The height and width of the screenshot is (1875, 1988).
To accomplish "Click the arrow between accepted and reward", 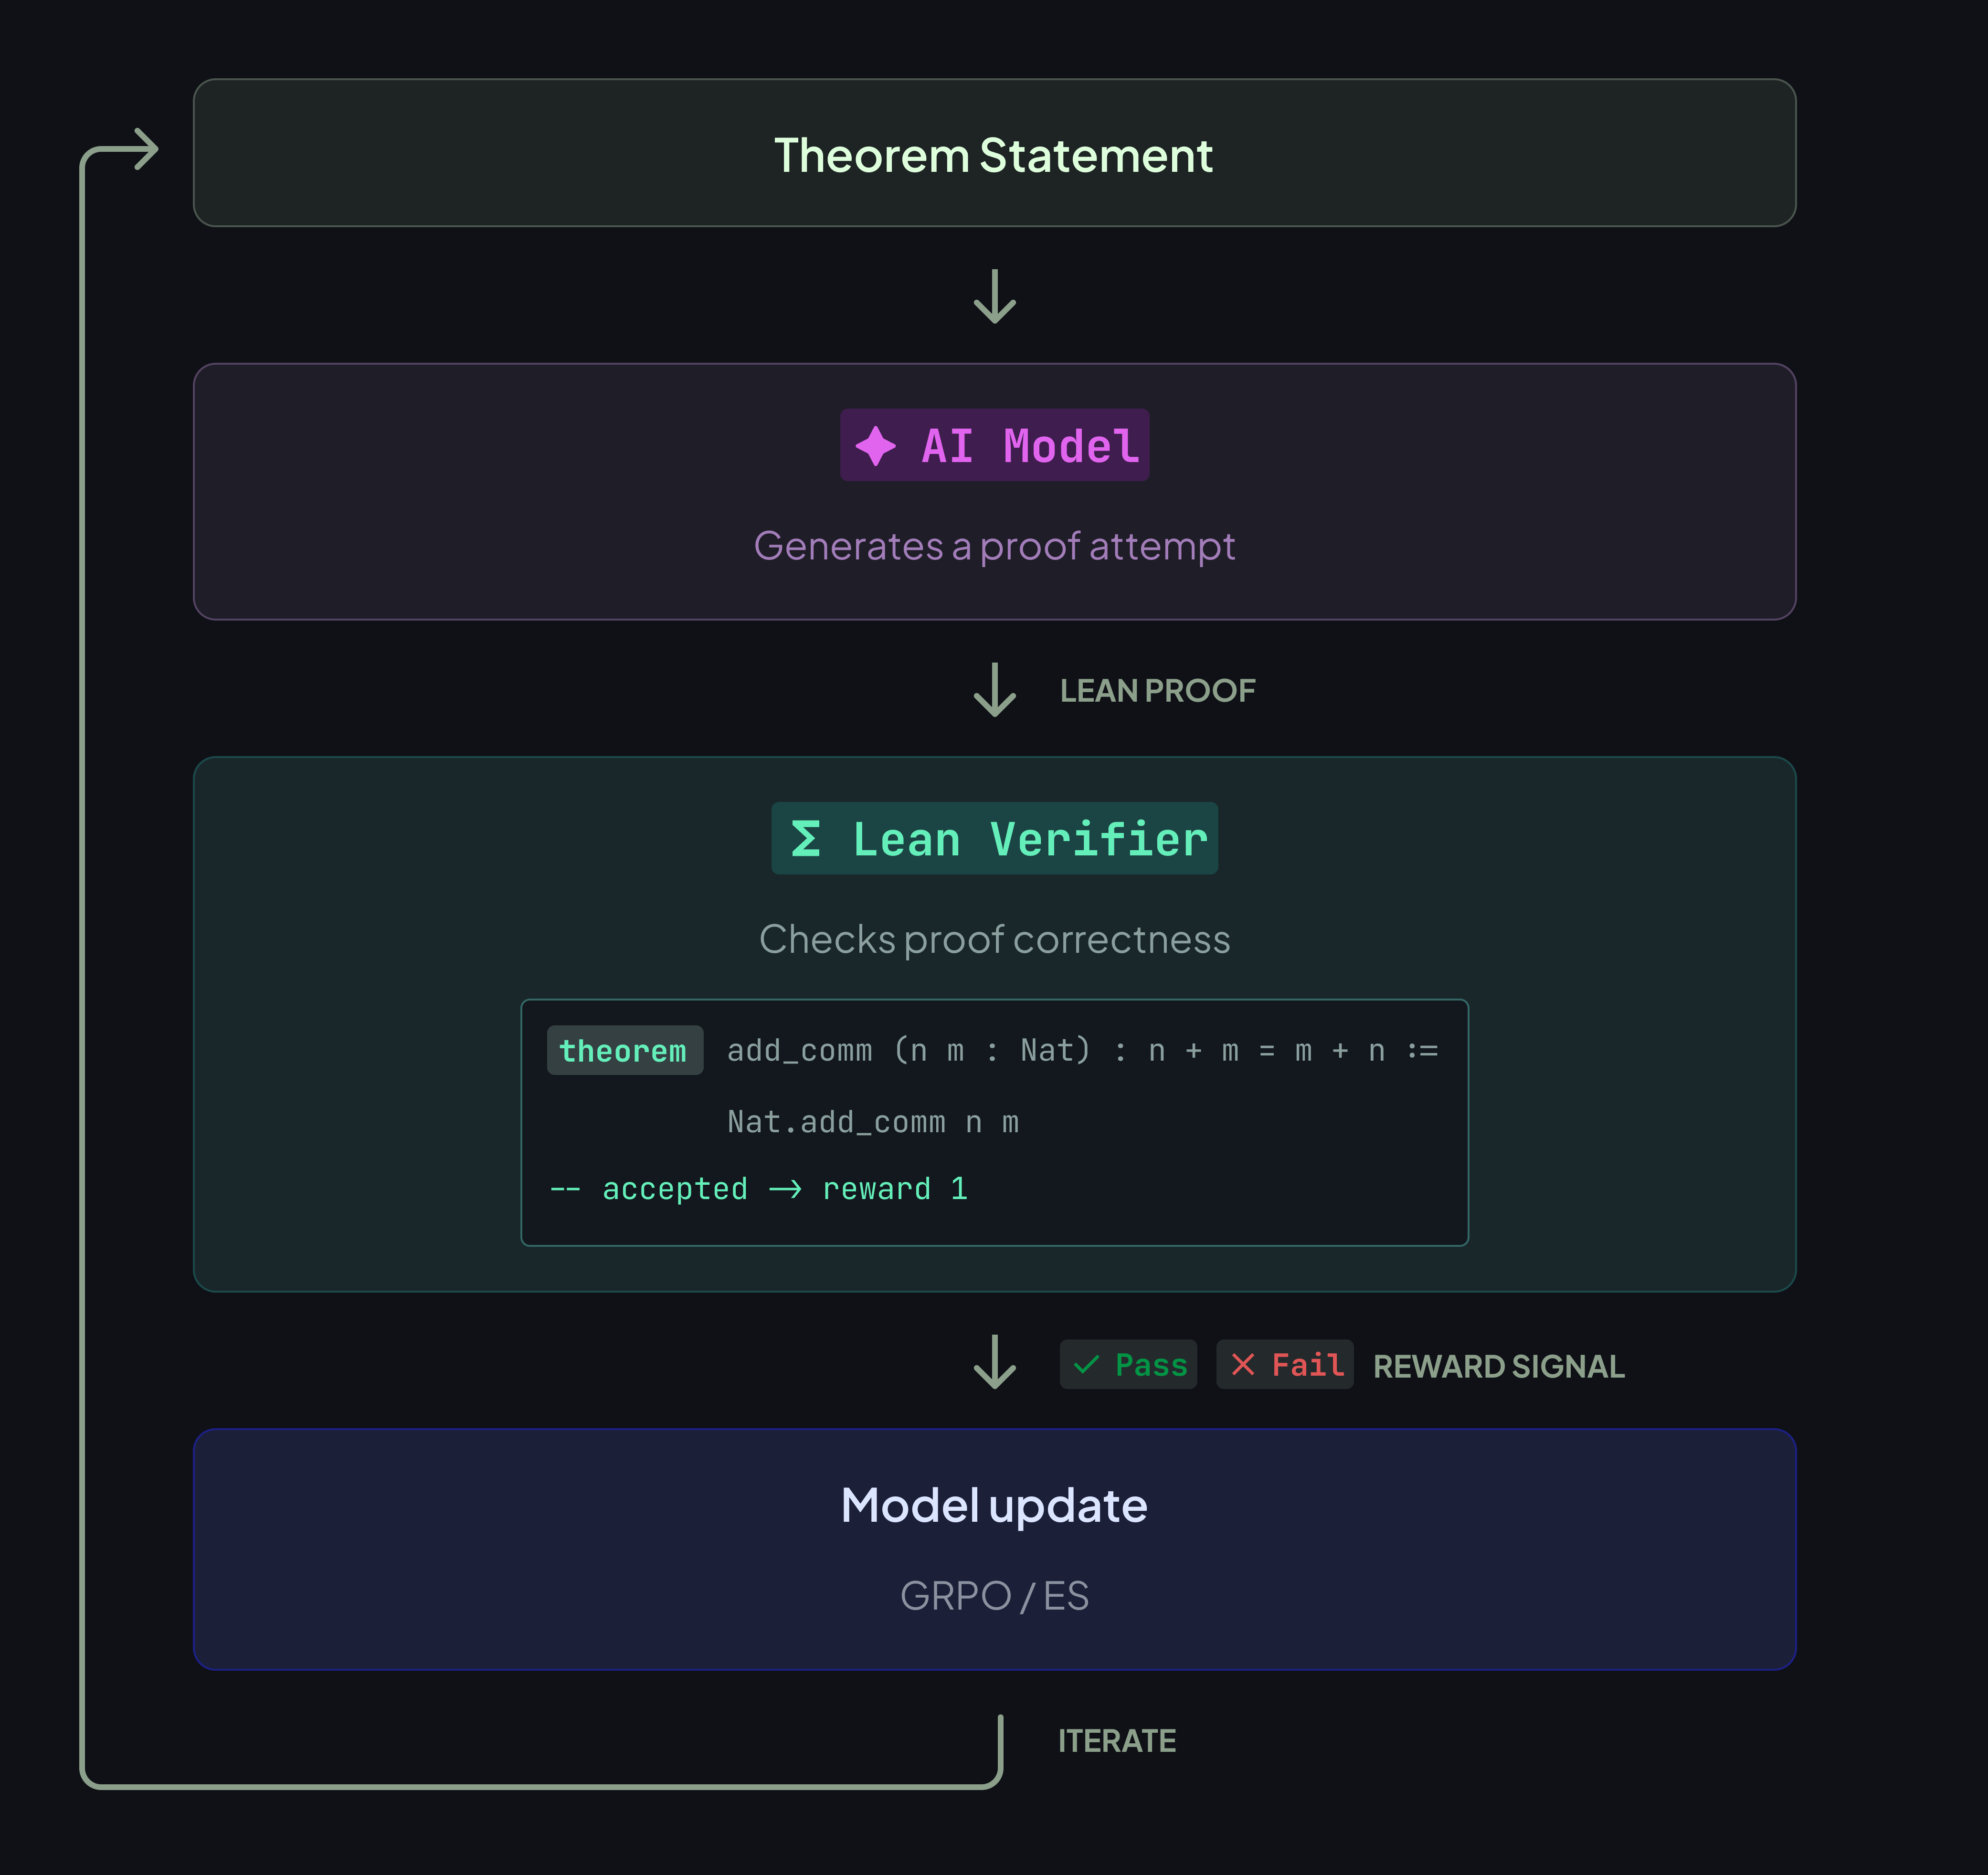I will point(785,1189).
